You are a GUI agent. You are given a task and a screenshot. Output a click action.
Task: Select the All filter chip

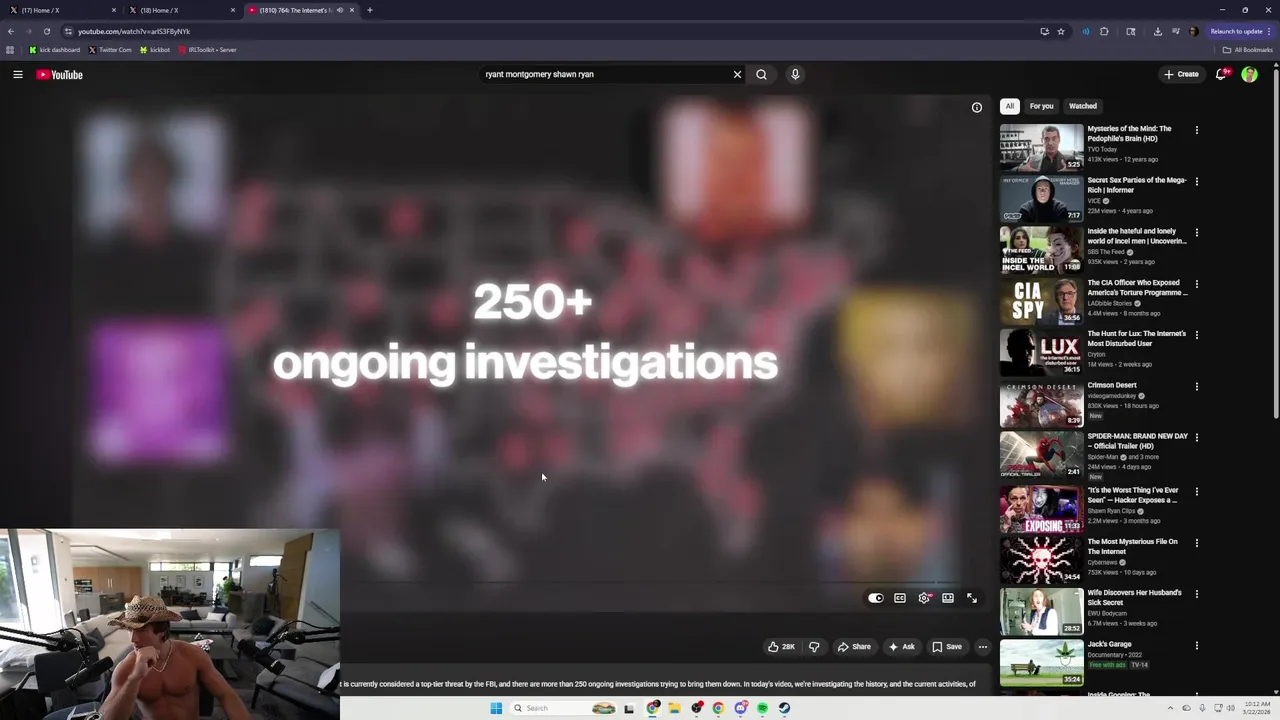tap(1010, 106)
